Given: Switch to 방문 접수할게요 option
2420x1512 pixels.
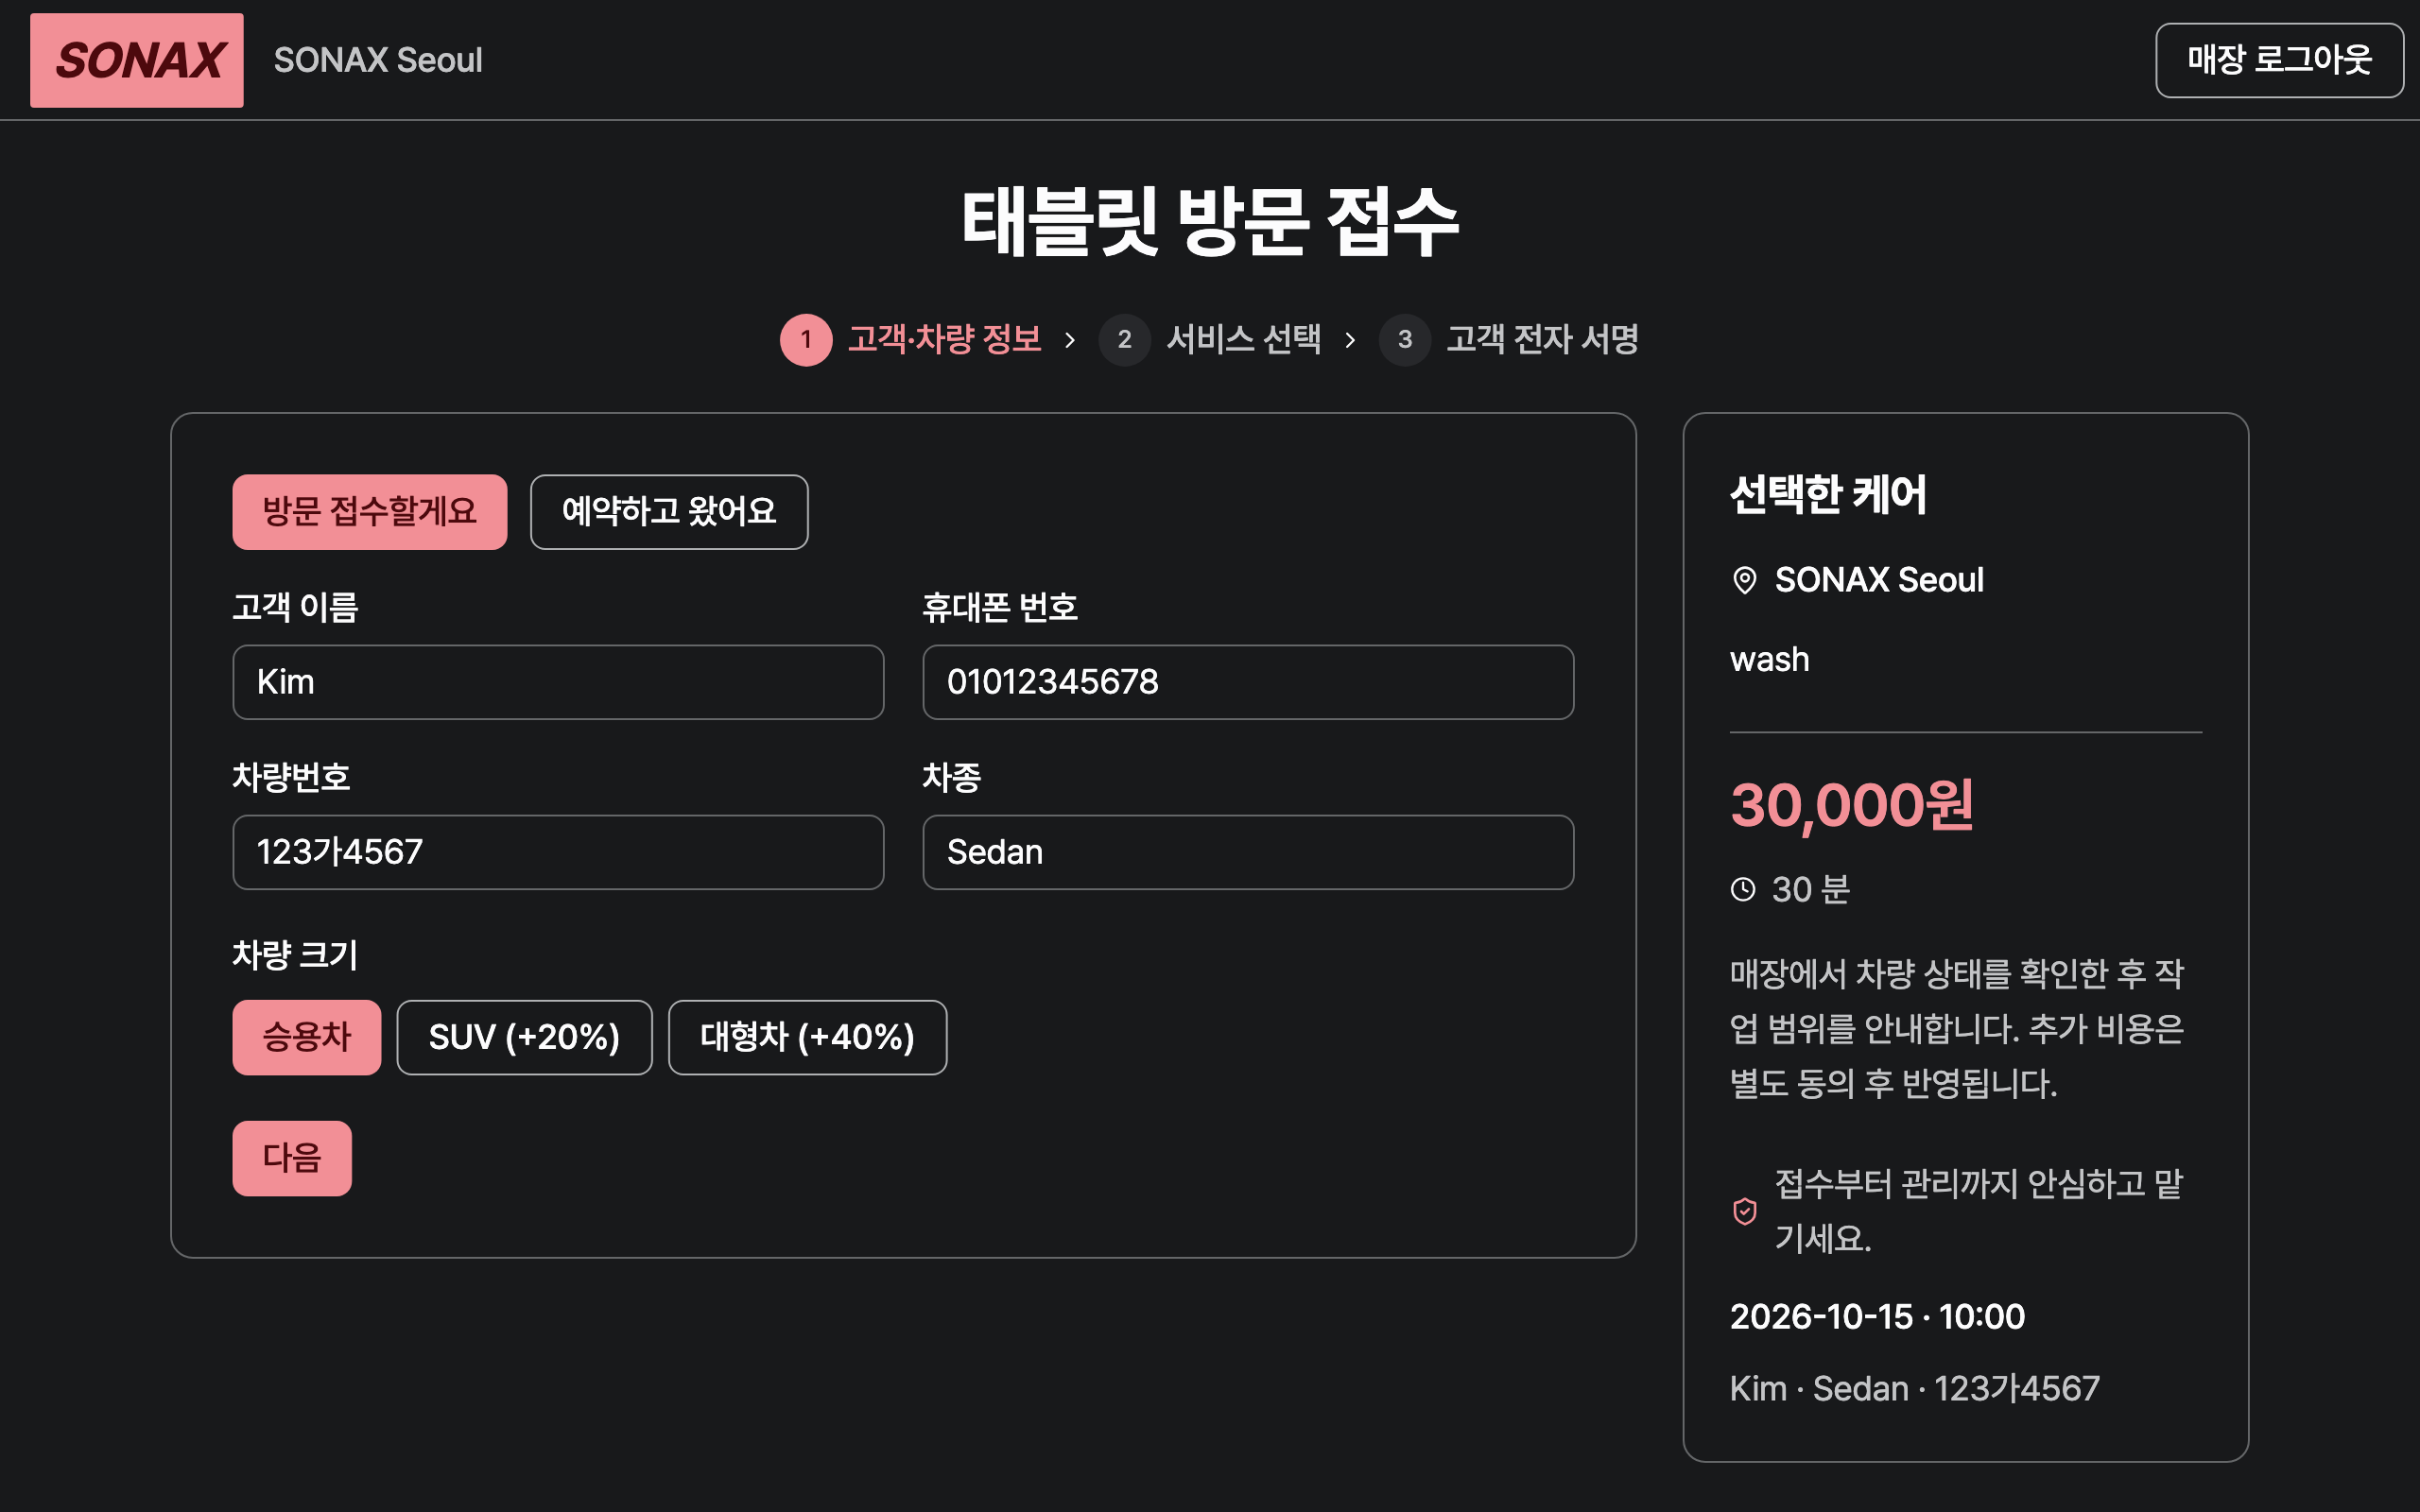Looking at the screenshot, I should click(x=370, y=512).
